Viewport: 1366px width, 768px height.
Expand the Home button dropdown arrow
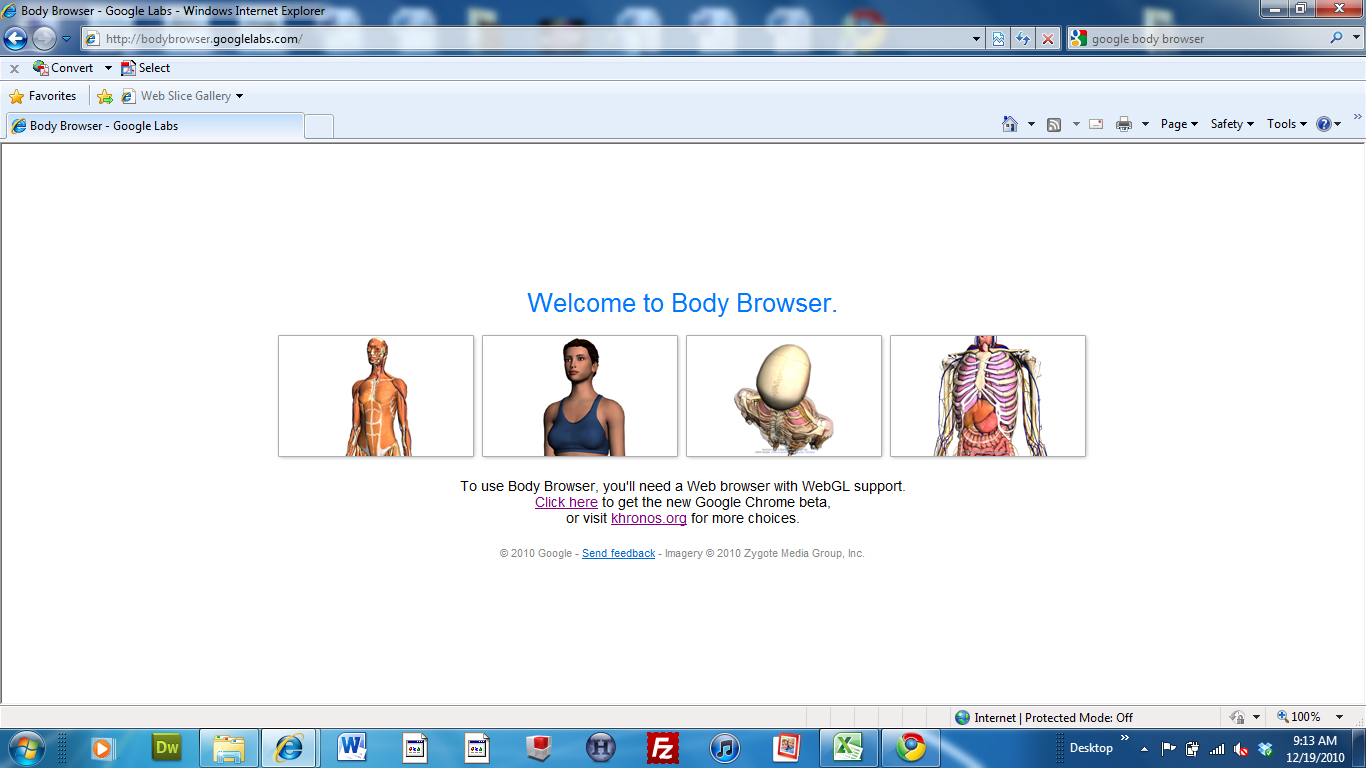pyautogui.click(x=1031, y=124)
